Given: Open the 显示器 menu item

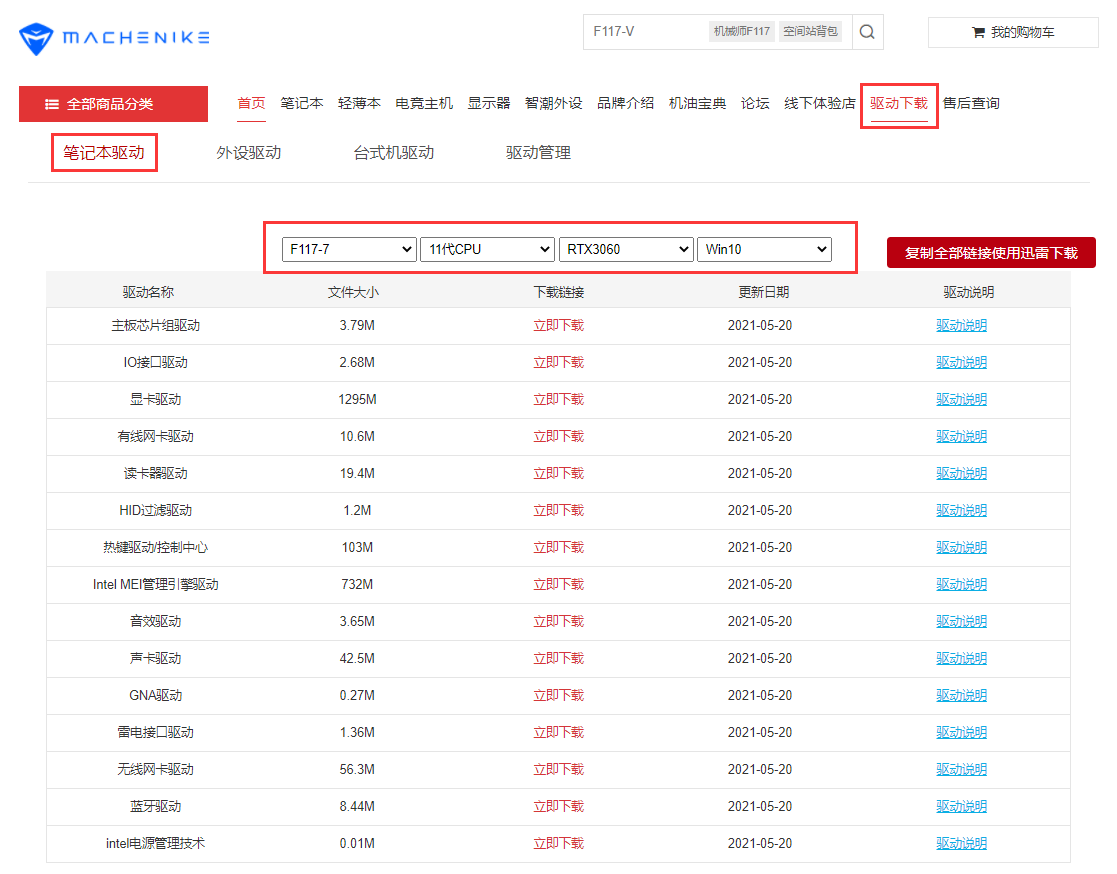Looking at the screenshot, I should (x=489, y=103).
